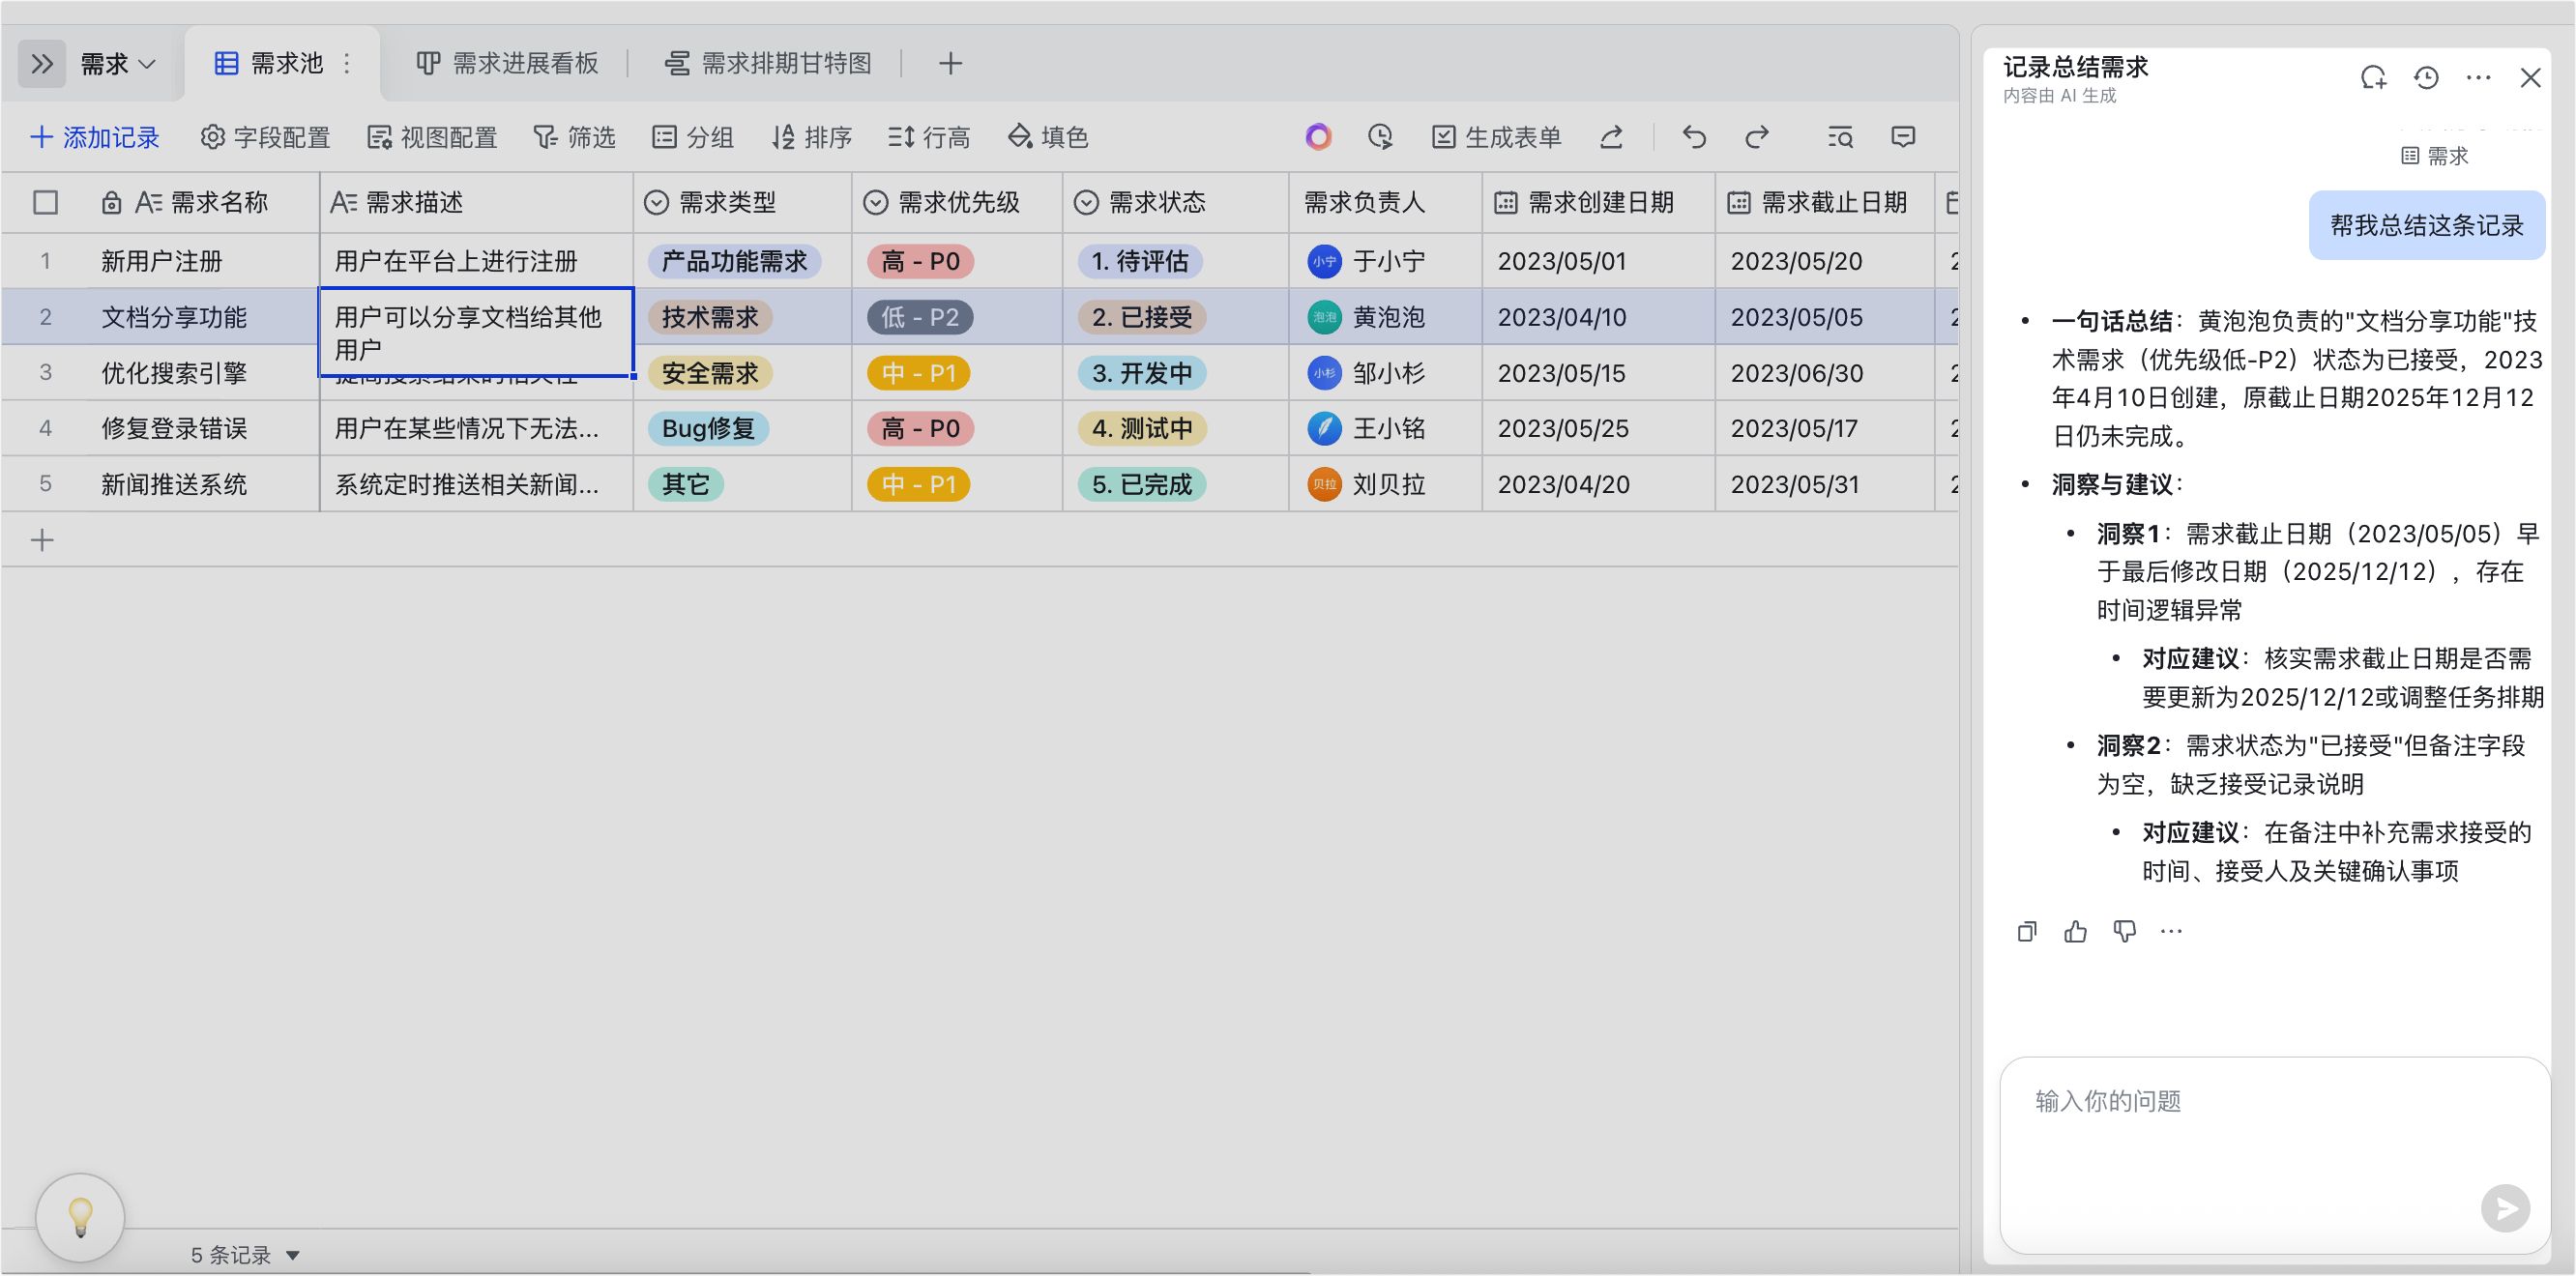2576x1276 pixels.
Task: Open the 需求 table dropdown
Action: pos(118,64)
